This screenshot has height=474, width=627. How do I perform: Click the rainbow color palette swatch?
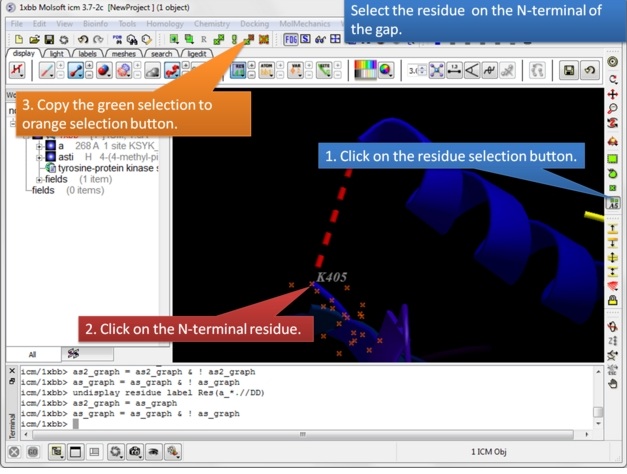coord(365,71)
